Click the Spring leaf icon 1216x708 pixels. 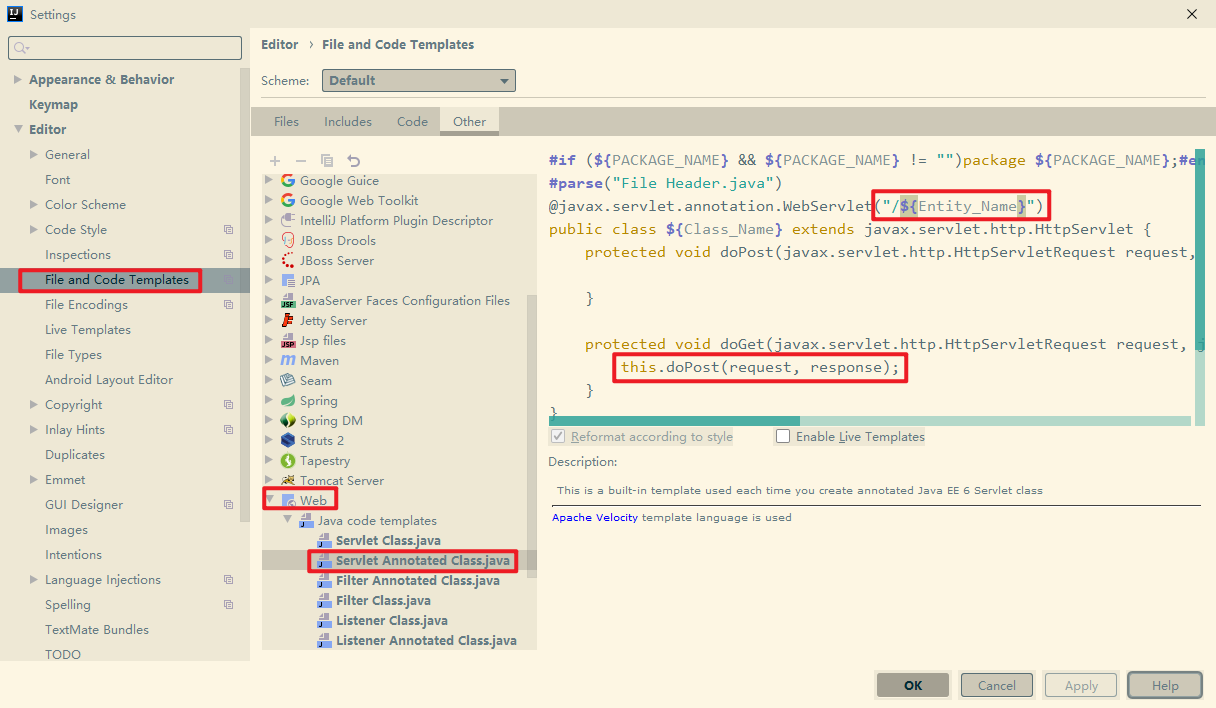288,401
